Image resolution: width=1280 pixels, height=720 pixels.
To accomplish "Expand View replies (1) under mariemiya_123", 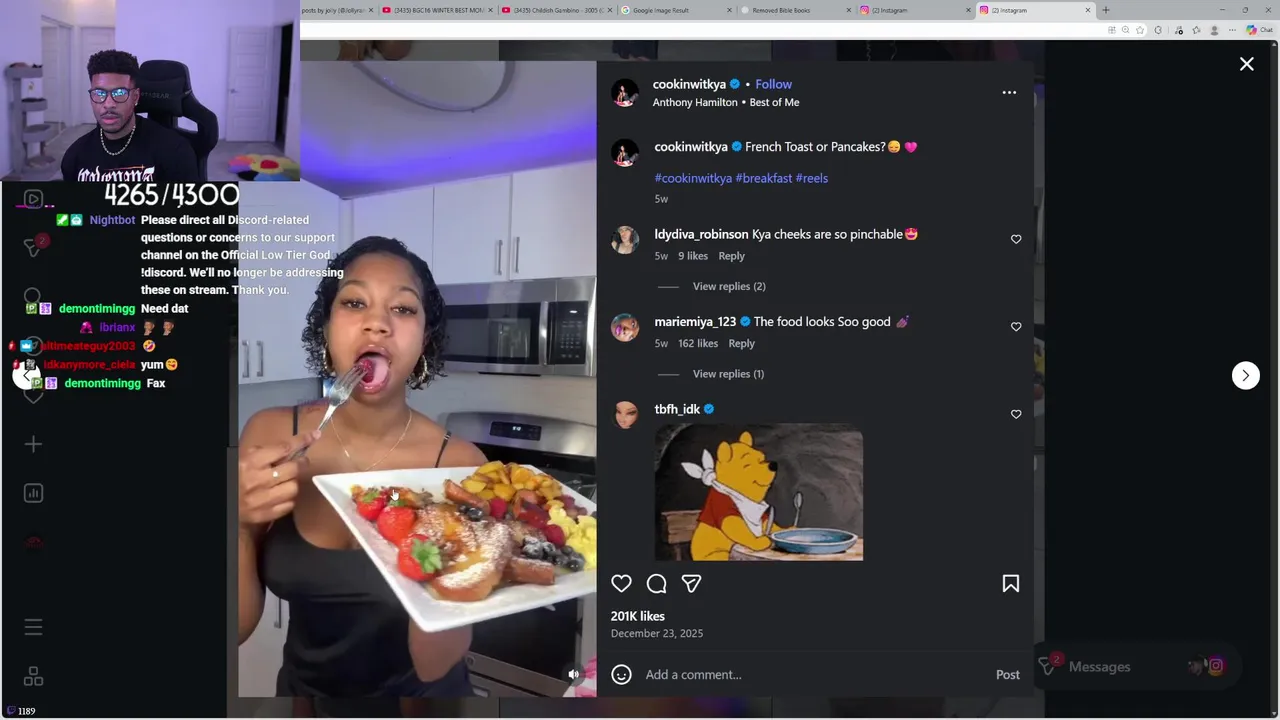I will pos(728,374).
